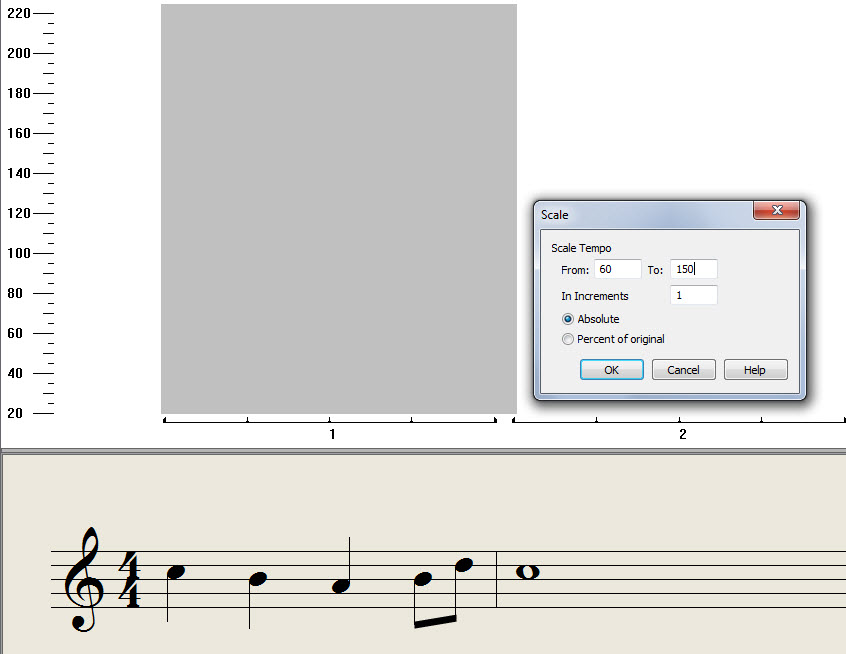Viewport: 846px width, 654px height.
Task: Focus the In Increments input field
Action: 693,295
